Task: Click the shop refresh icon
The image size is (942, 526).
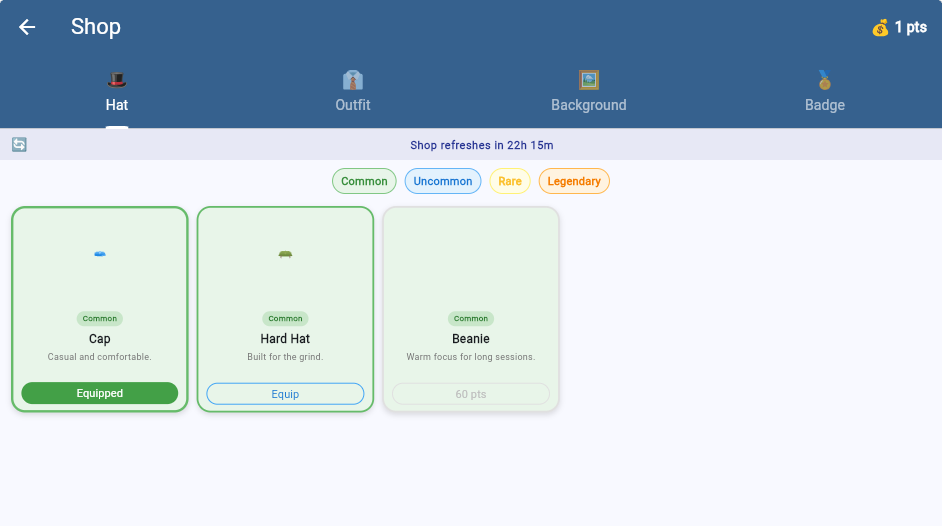Action: pyautogui.click(x=19, y=145)
